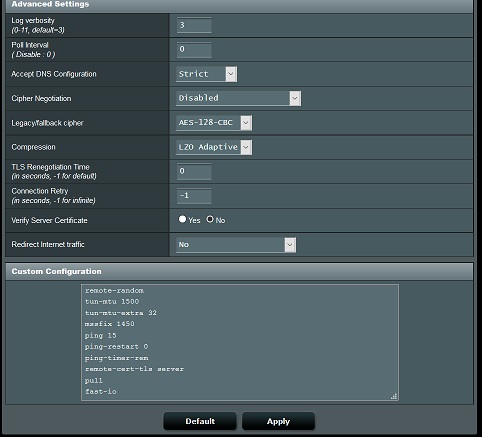This screenshot has height=437, width=482.
Task: Click the 'Verify Server Certificate' label
Action: point(49,220)
